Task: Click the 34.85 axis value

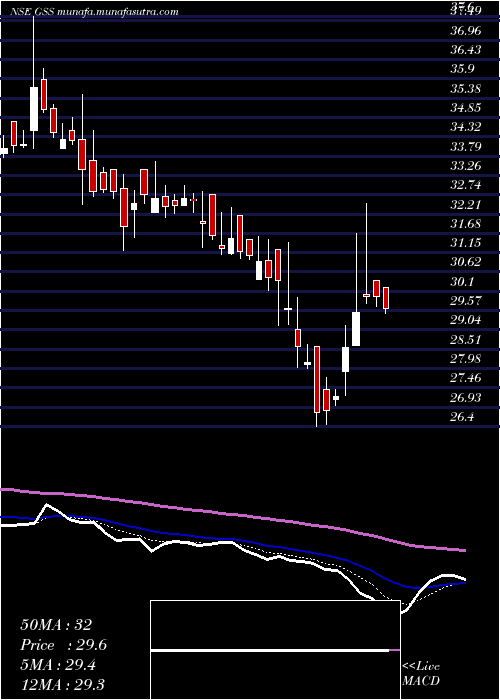Action: pyautogui.click(x=466, y=108)
